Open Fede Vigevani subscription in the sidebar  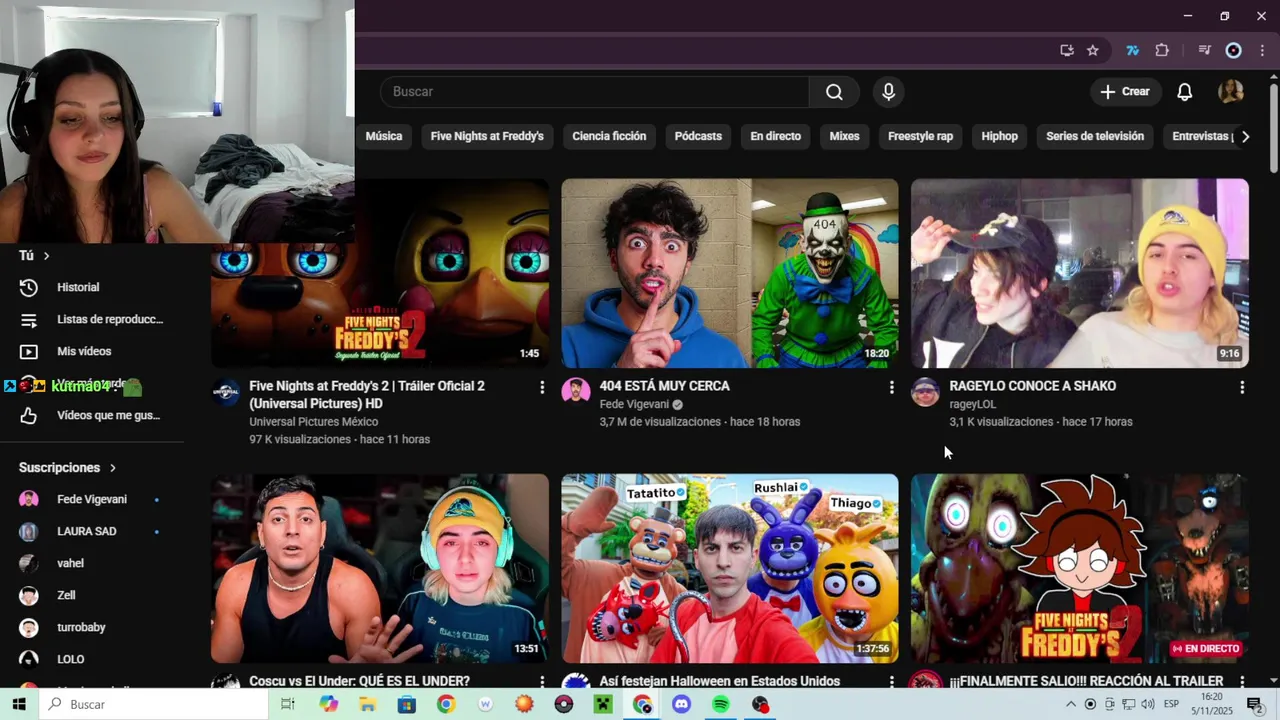point(92,499)
